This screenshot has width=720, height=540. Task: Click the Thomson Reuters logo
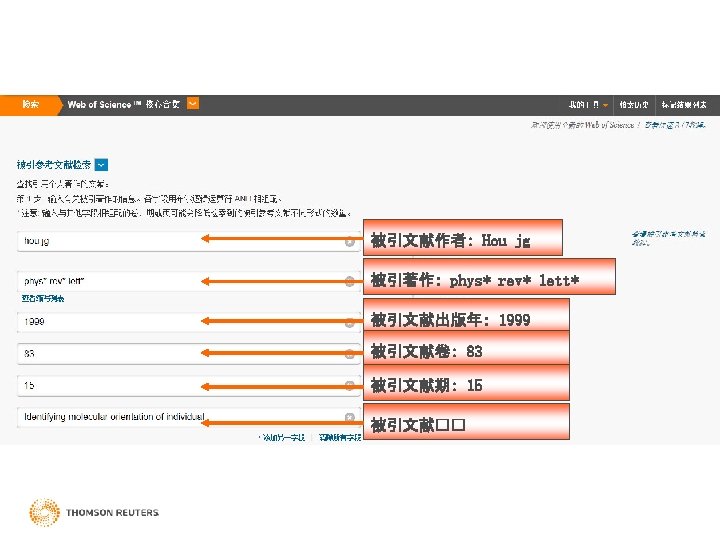[x=94, y=512]
